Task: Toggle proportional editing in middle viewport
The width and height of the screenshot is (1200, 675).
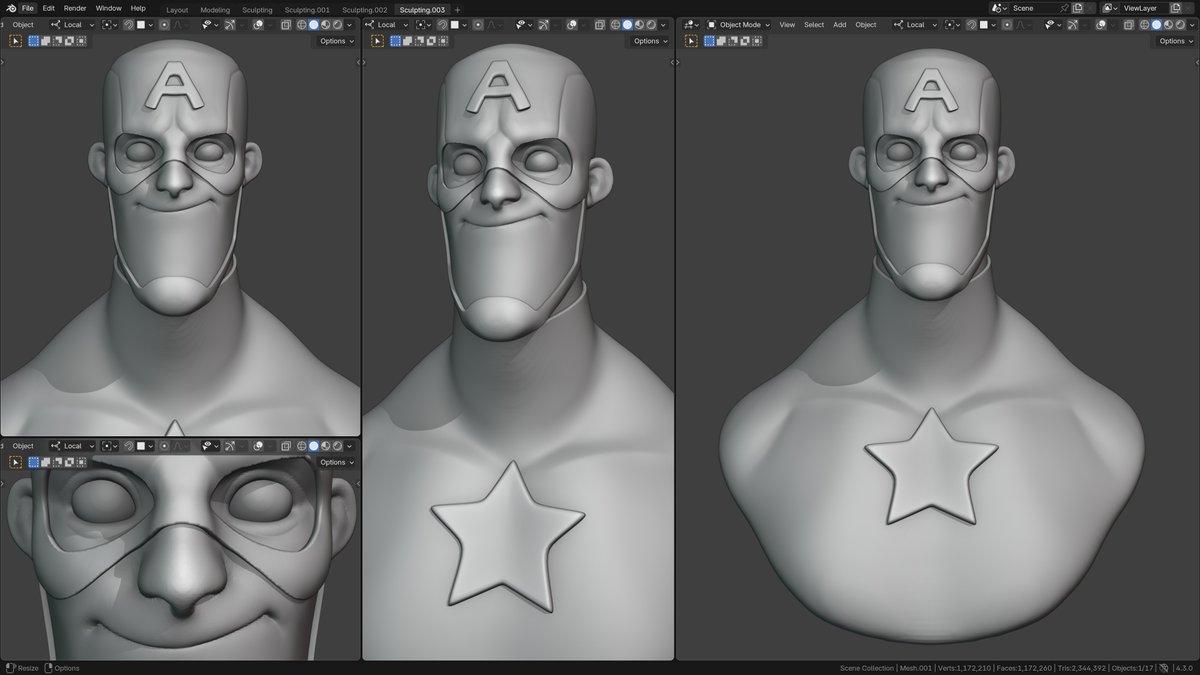Action: (x=478, y=25)
